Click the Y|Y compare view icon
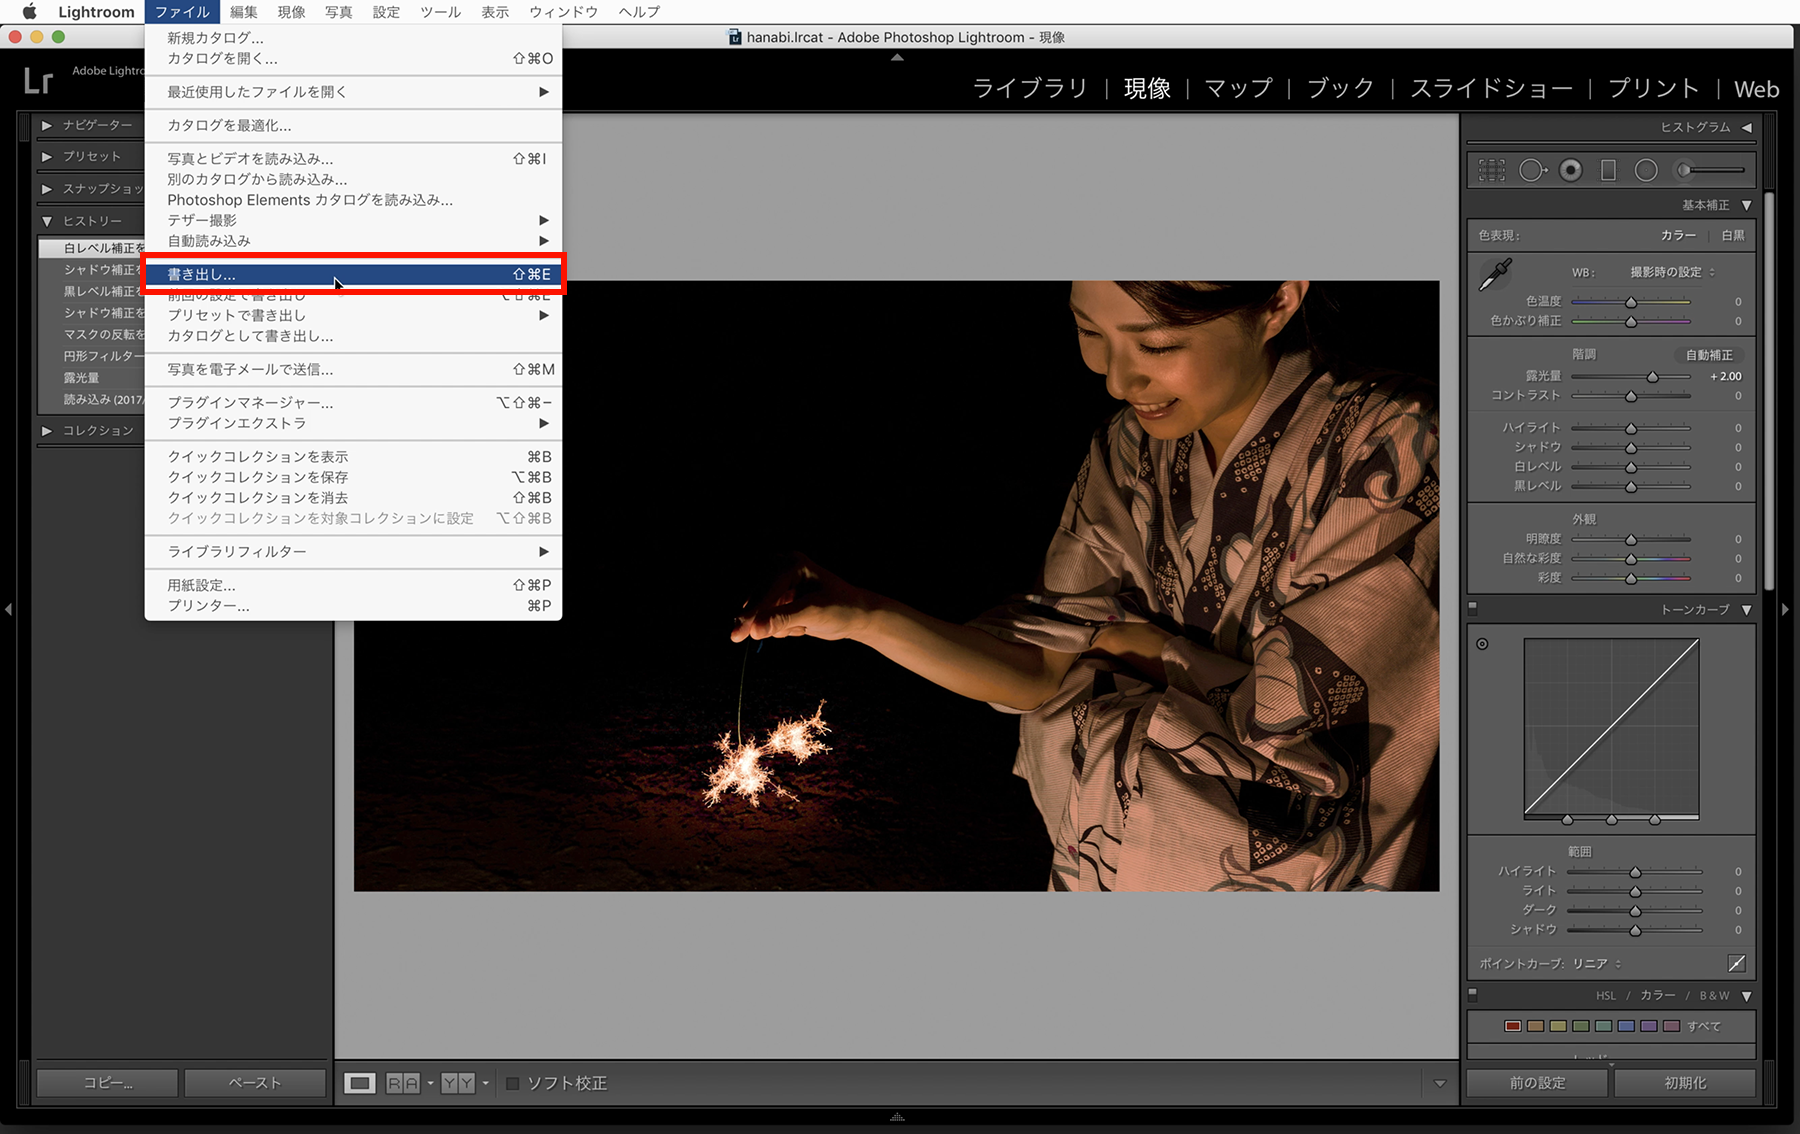 [458, 1083]
